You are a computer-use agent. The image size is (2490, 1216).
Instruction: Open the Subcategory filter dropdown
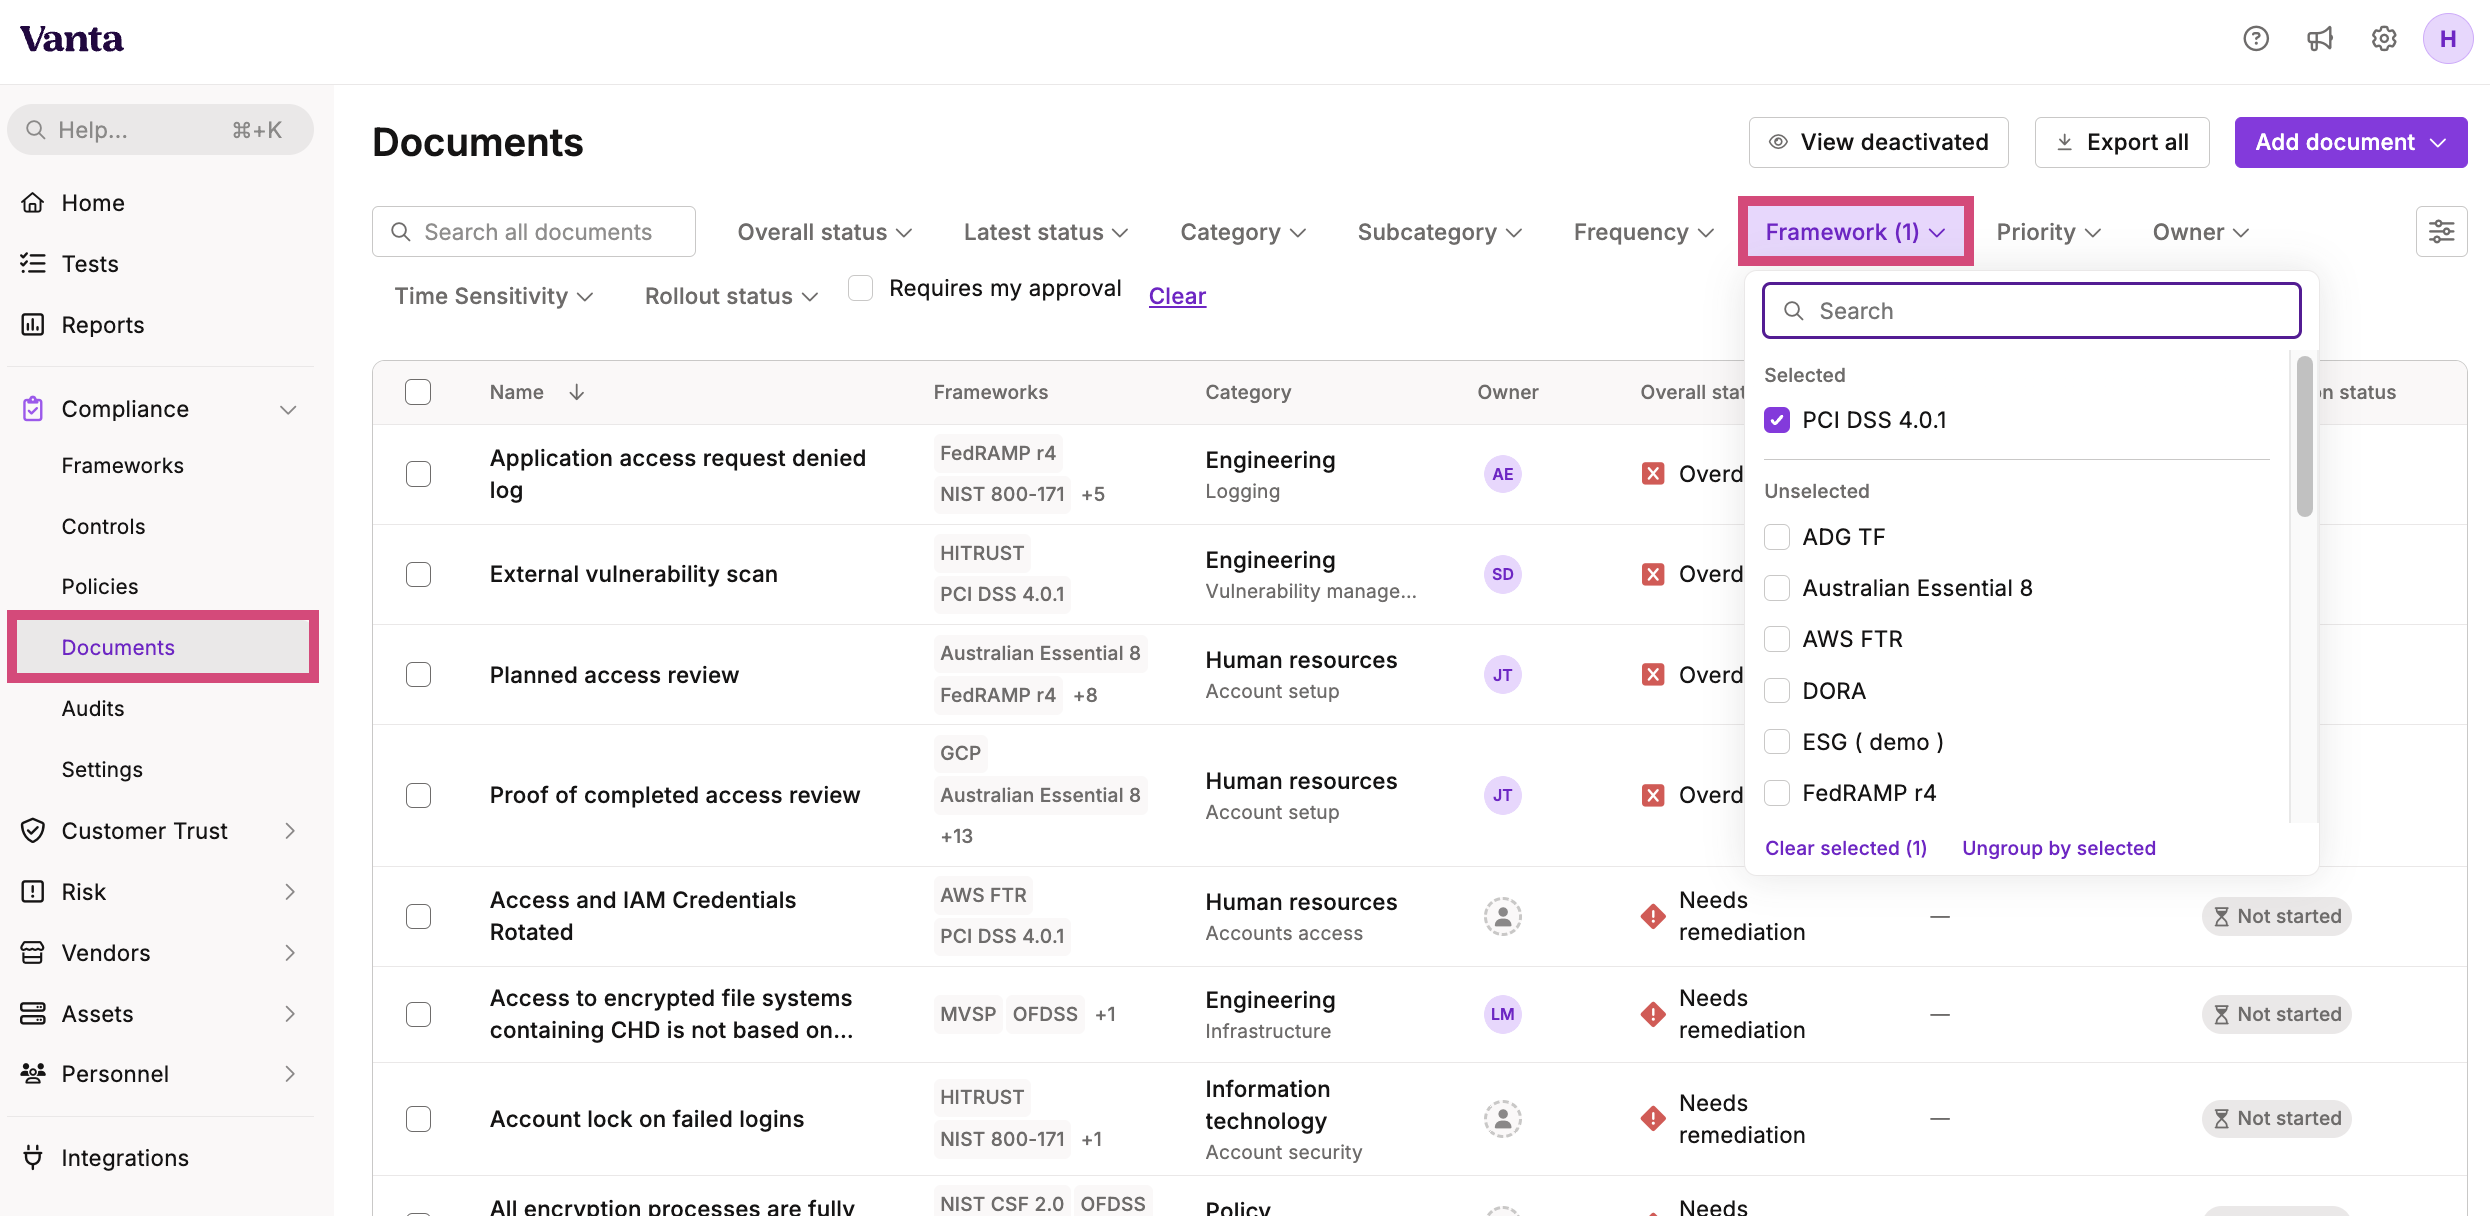pyautogui.click(x=1439, y=232)
